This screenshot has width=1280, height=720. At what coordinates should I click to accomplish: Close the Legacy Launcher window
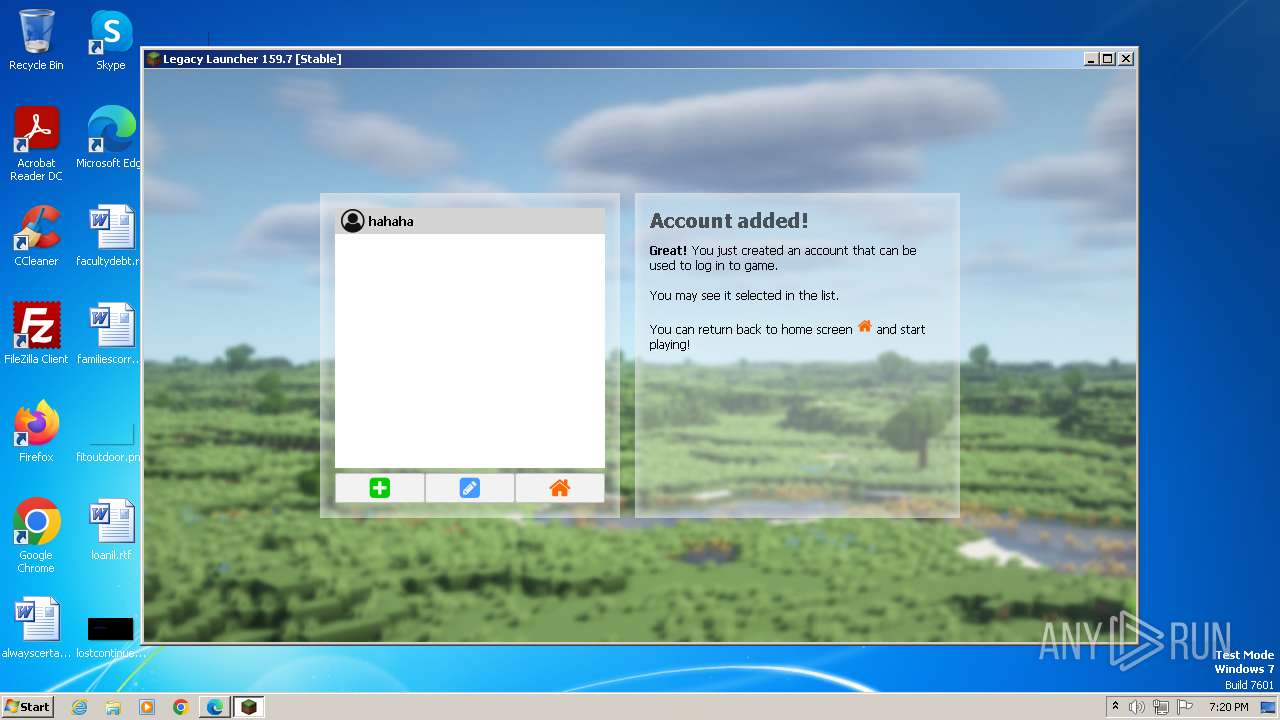click(1126, 59)
